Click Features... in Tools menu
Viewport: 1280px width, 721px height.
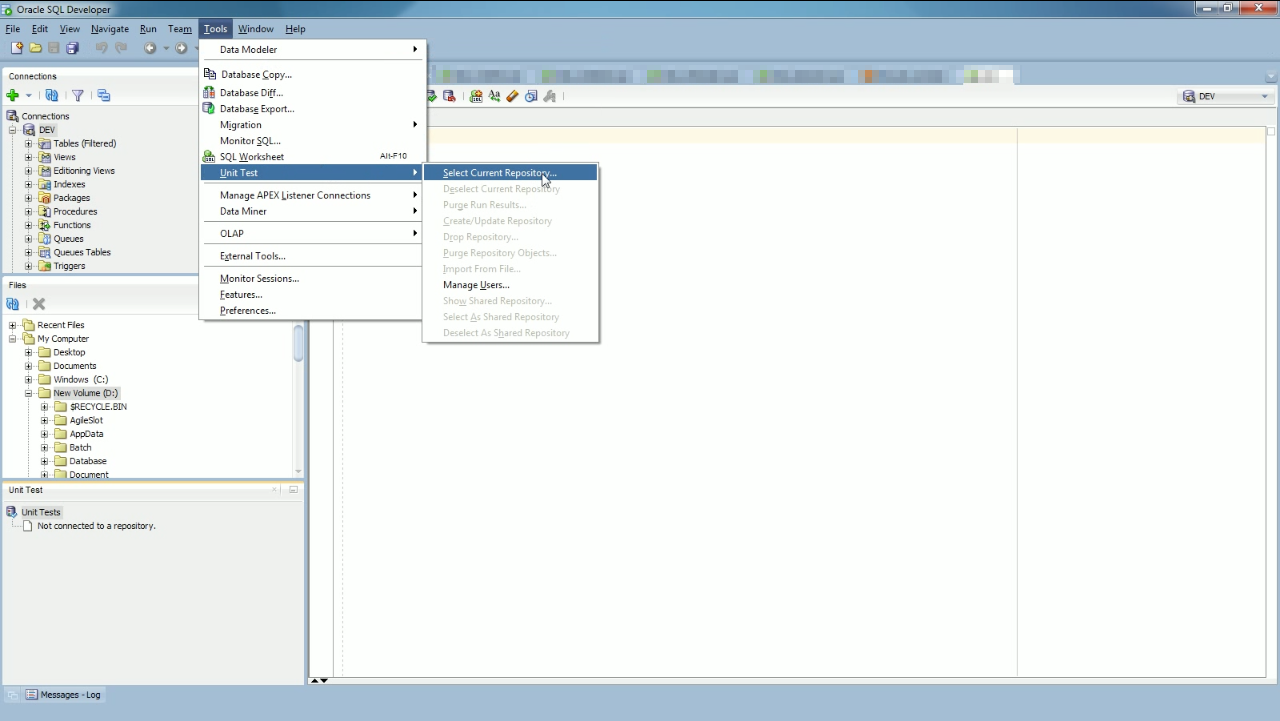[x=312, y=295]
